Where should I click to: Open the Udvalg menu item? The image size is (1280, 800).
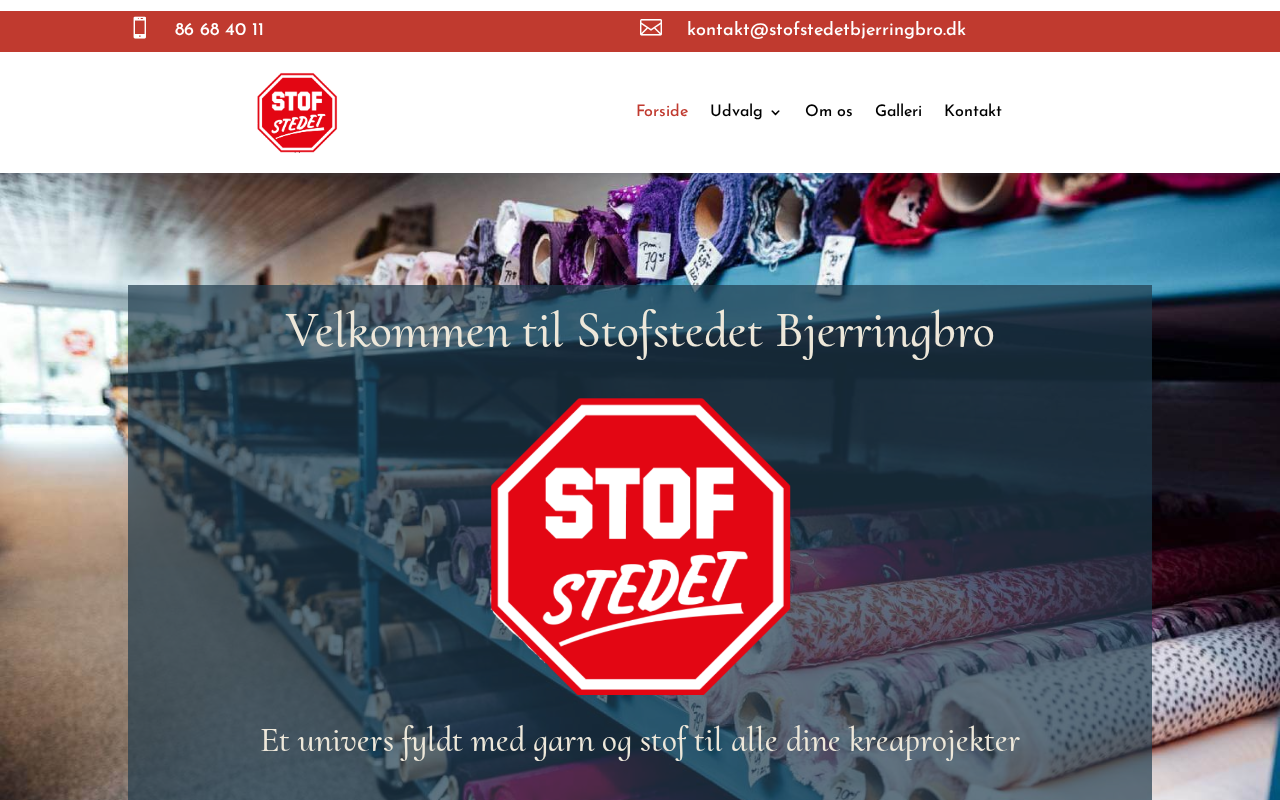pos(736,112)
